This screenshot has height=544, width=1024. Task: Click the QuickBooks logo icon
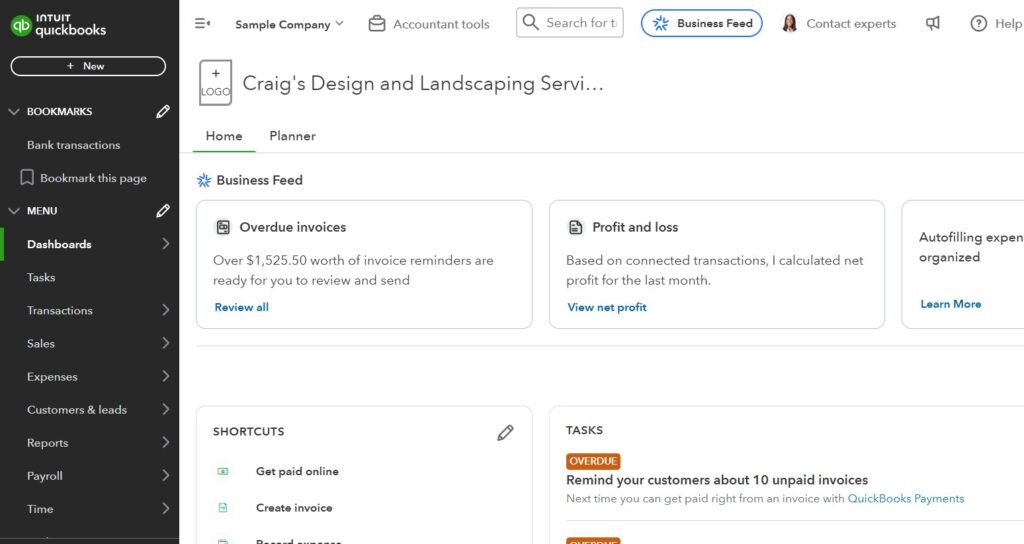[x=20, y=24]
